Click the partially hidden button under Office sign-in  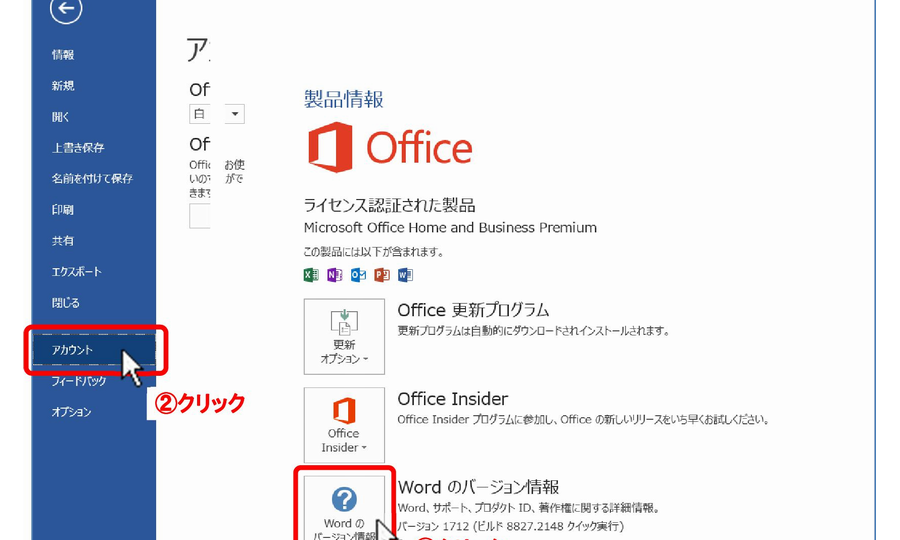(x=200, y=217)
